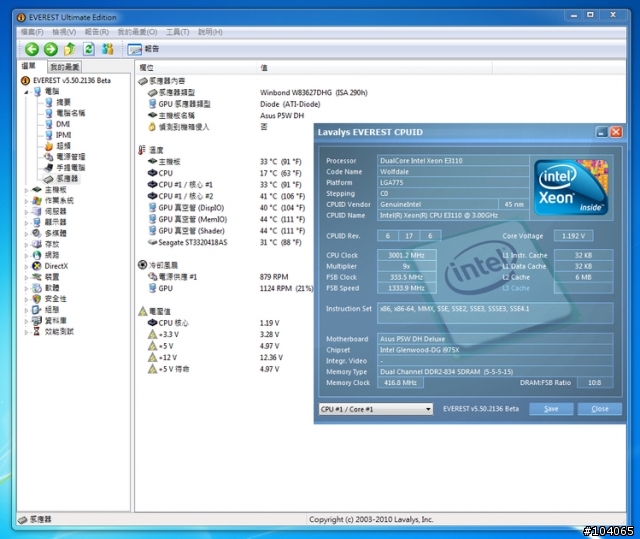The height and width of the screenshot is (539, 640).
Task: Click the 欄位 column header
Action: 196,68
